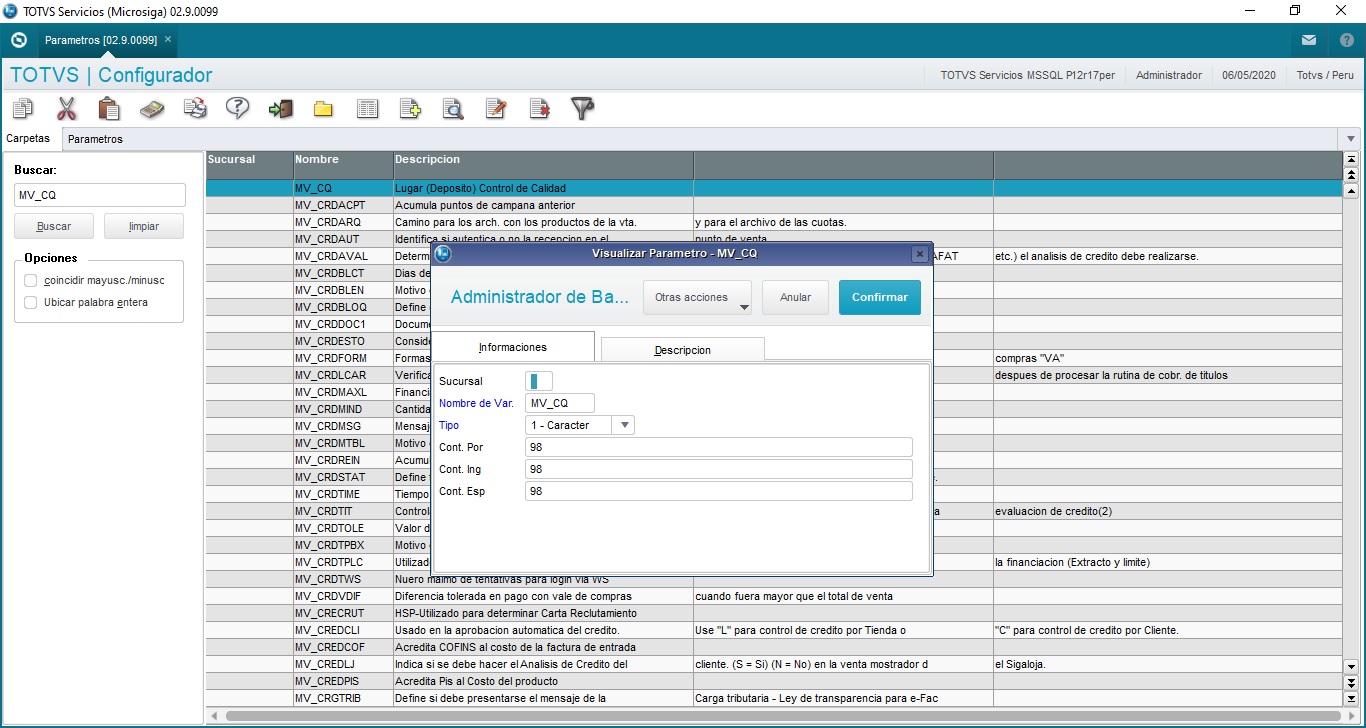Click the Buscar button
The width and height of the screenshot is (1366, 728).
[54, 226]
